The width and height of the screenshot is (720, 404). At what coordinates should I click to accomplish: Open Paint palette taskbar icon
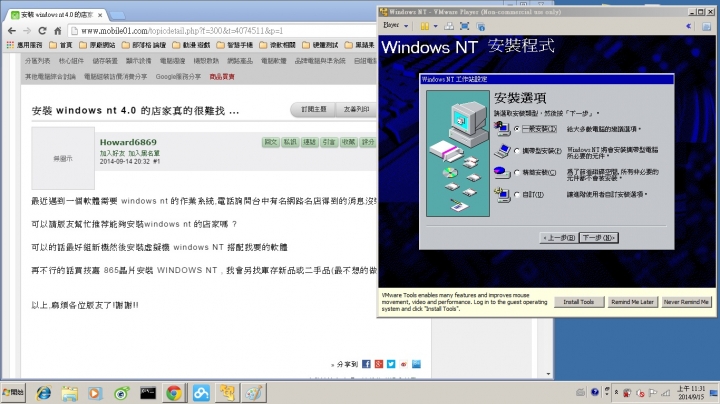(x=253, y=393)
